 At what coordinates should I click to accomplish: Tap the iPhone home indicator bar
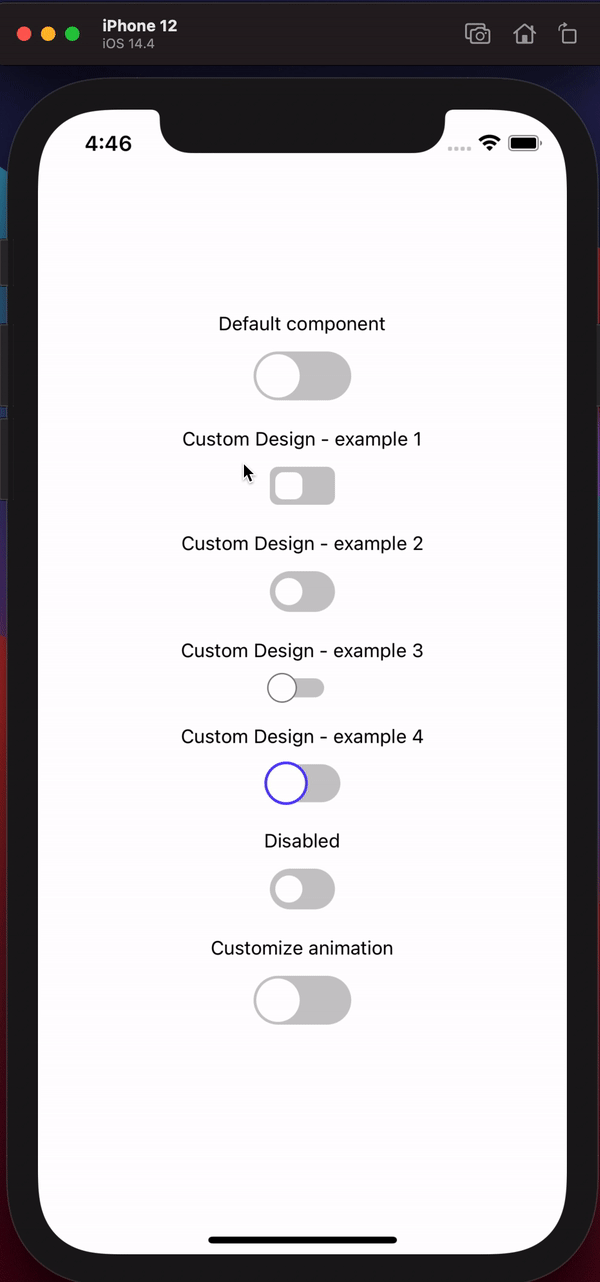pos(302,1240)
